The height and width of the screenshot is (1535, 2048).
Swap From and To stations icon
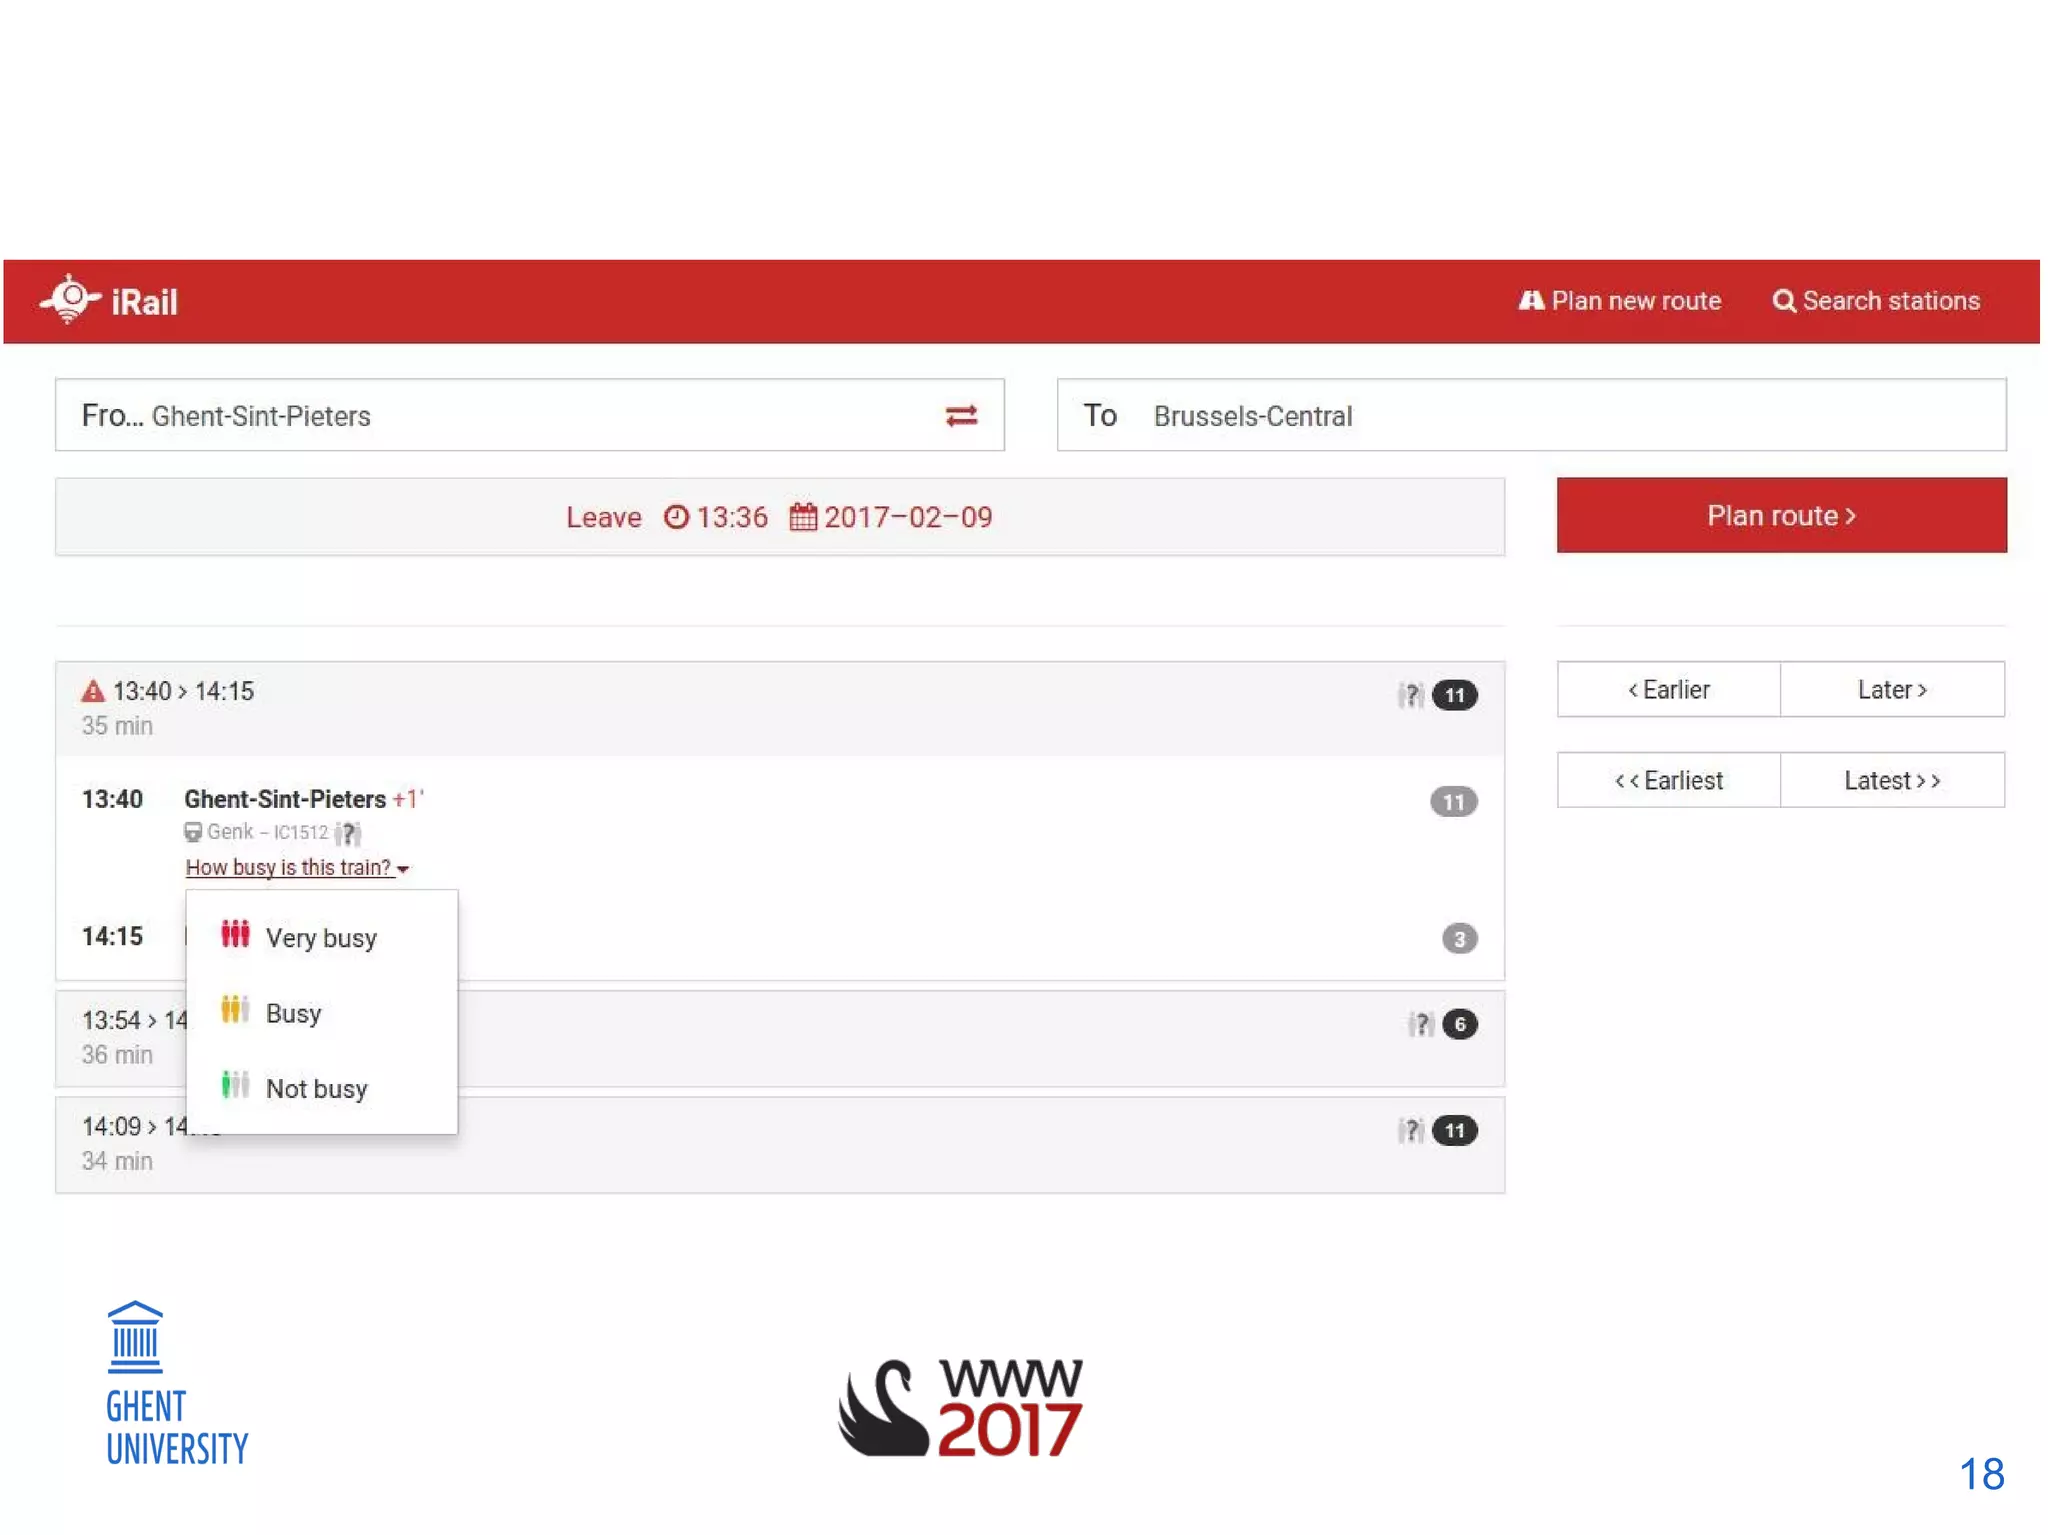point(961,416)
